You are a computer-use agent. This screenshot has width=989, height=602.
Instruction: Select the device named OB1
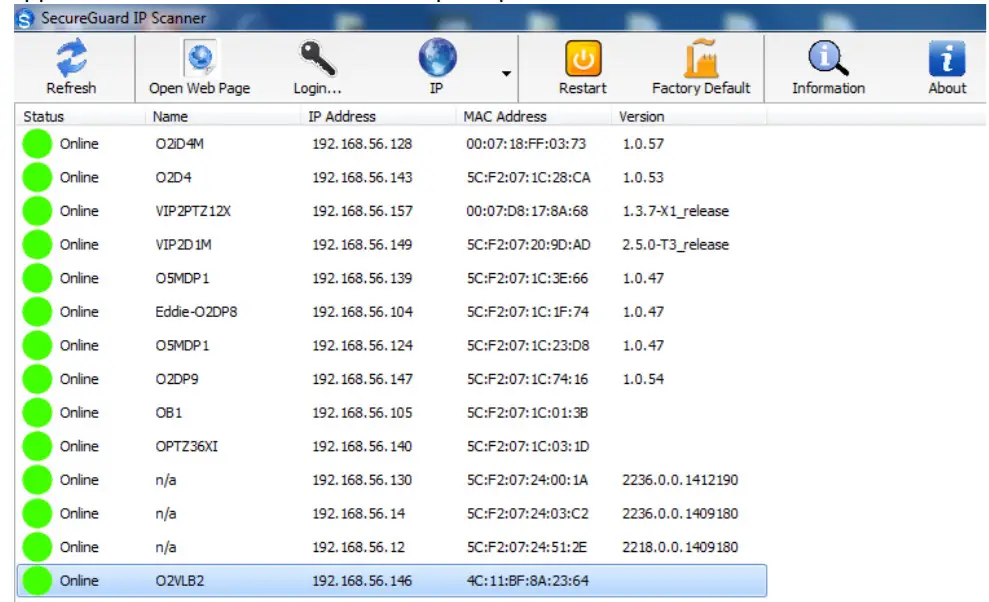pos(168,413)
